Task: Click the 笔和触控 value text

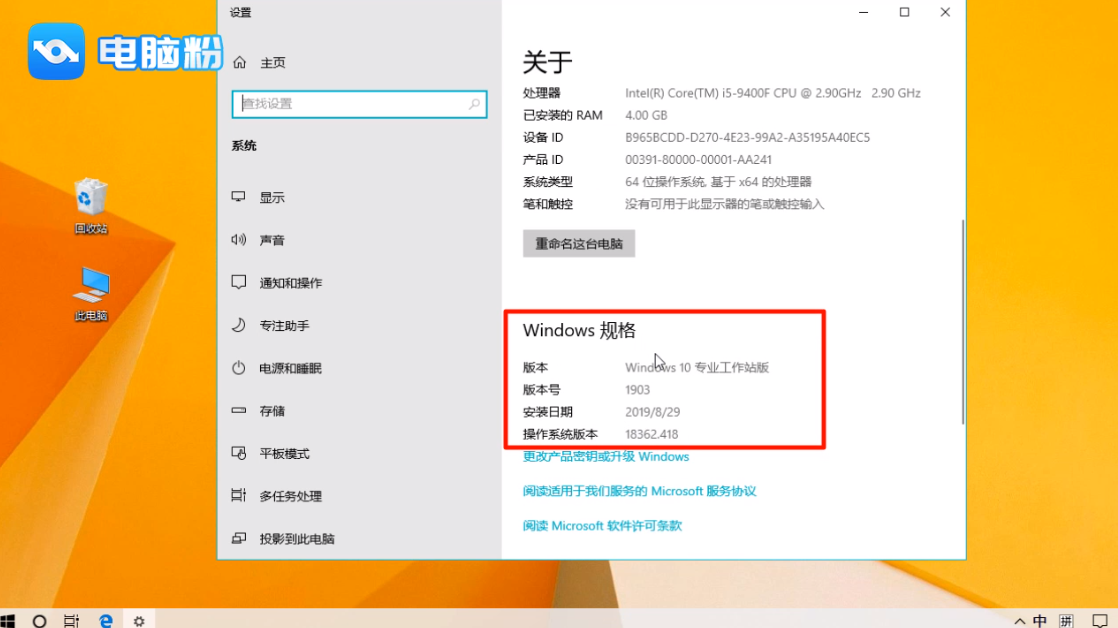Action: [724, 204]
